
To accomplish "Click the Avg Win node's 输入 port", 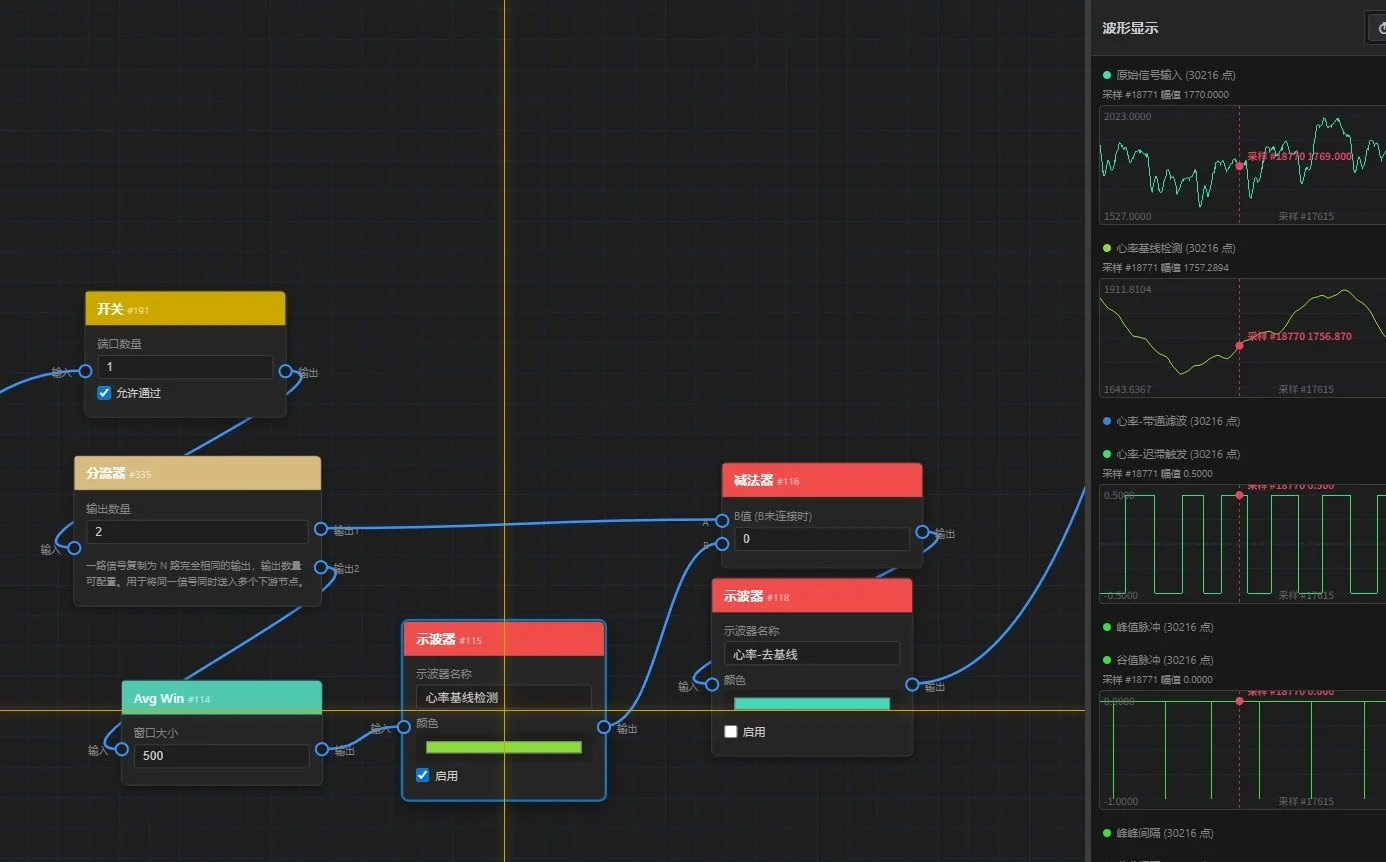I will click(123, 748).
